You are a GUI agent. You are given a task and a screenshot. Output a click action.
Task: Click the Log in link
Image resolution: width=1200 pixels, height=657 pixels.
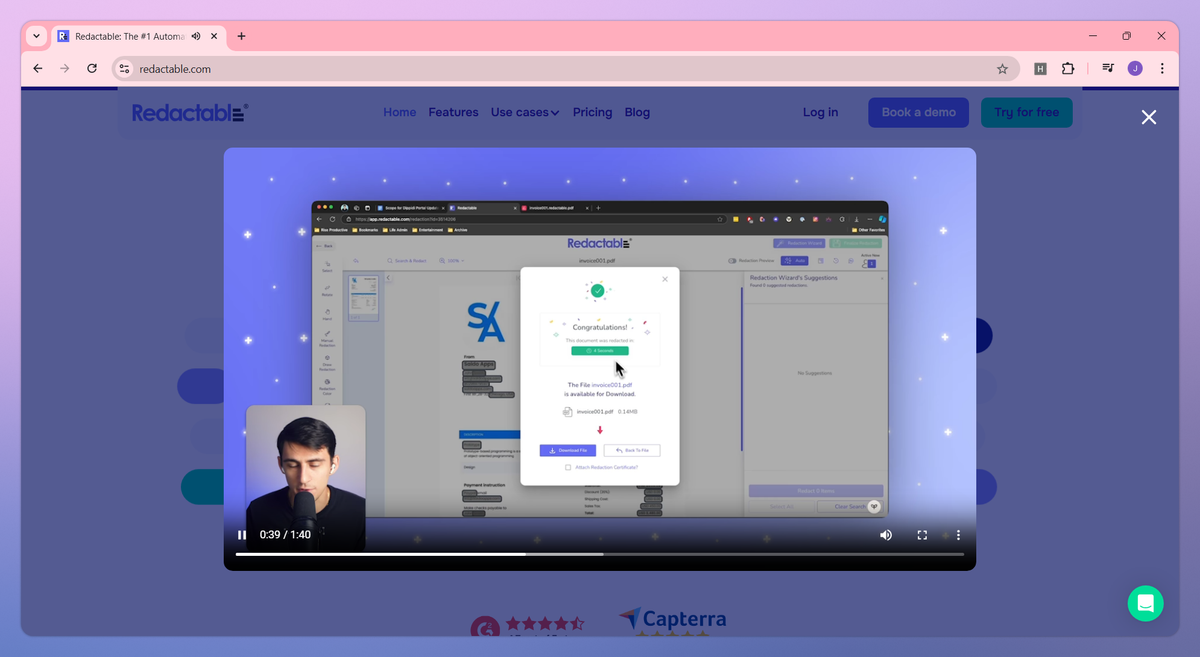point(820,112)
